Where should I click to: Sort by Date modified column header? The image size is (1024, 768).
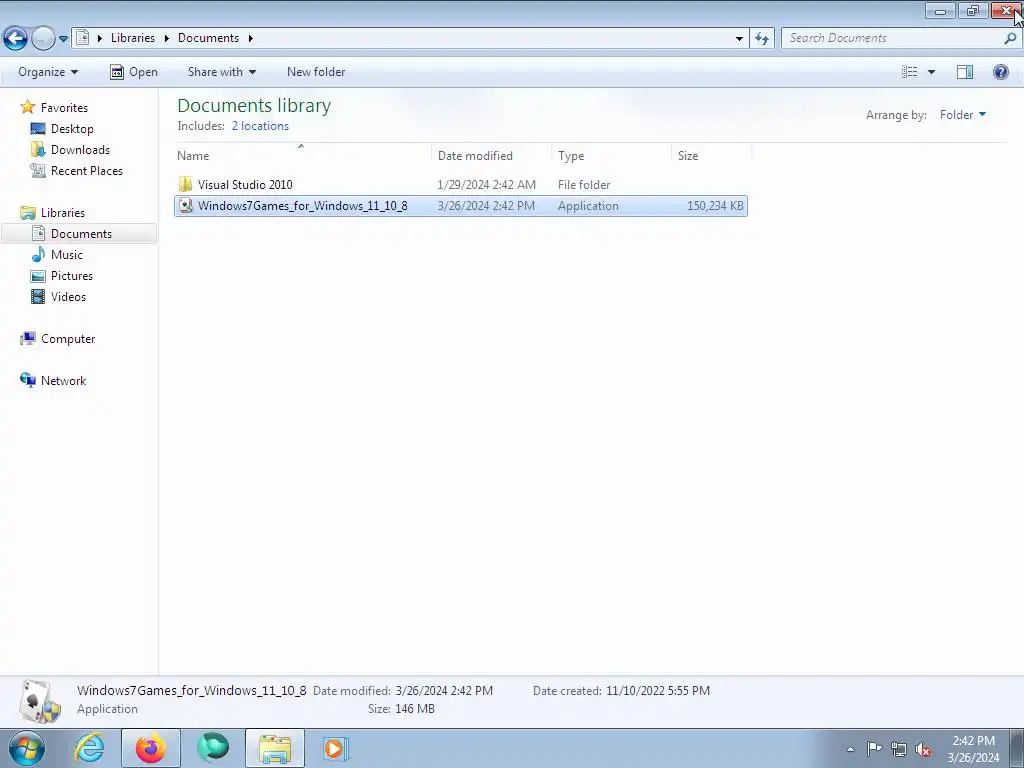click(491, 155)
